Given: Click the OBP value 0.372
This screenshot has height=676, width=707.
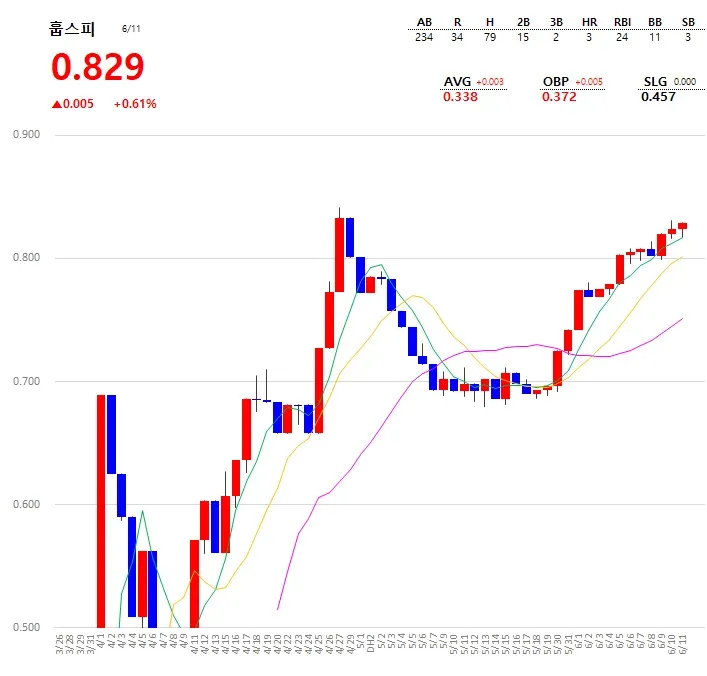Looking at the screenshot, I should click(559, 97).
